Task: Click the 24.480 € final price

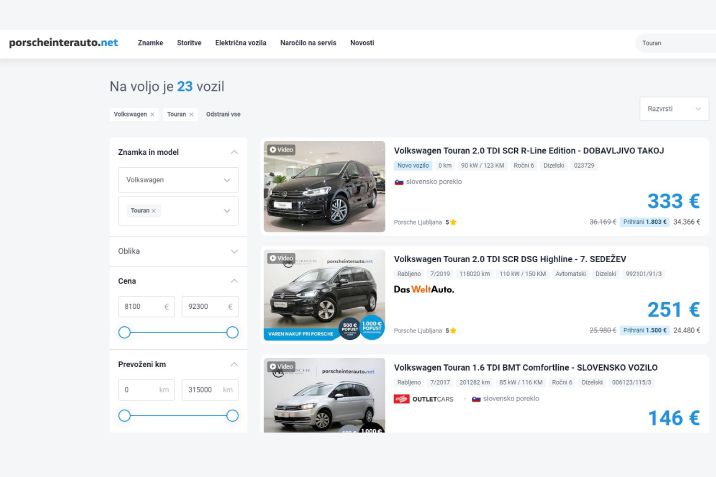Action: tap(687, 330)
